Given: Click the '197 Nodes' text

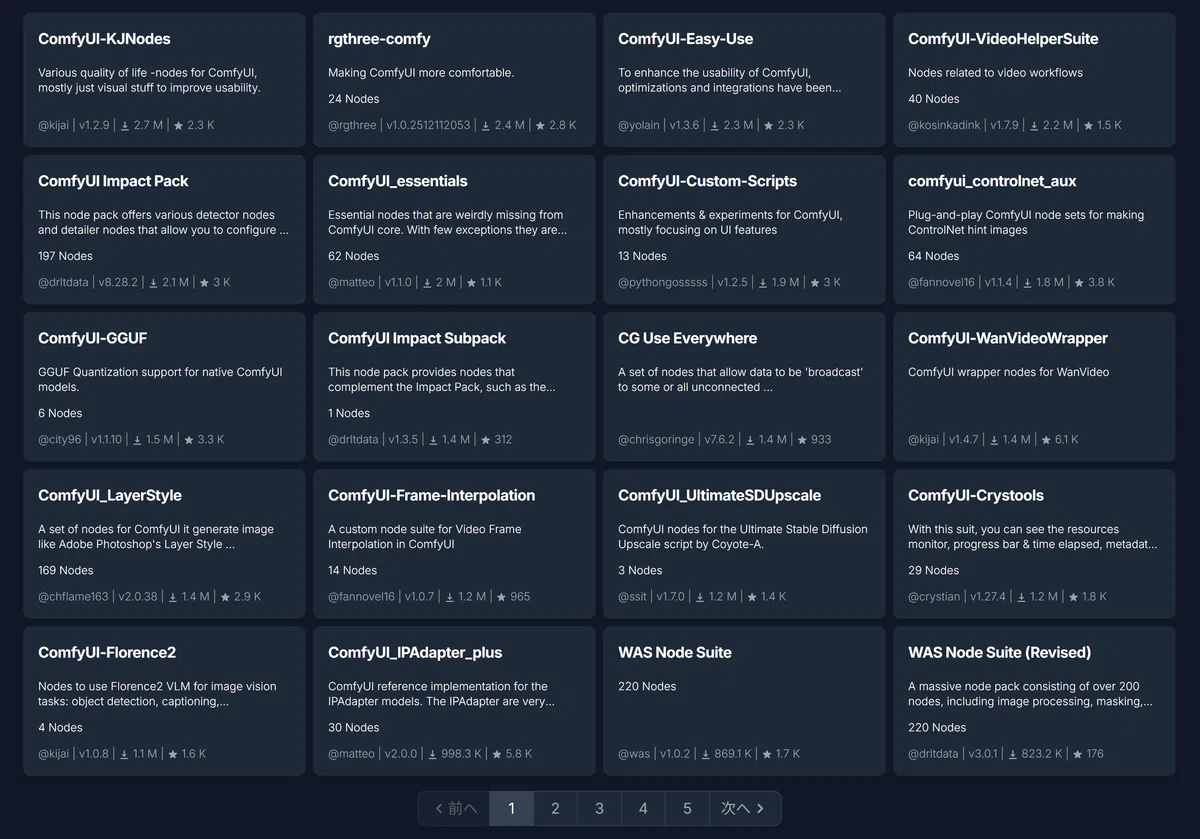Looking at the screenshot, I should (x=66, y=256).
